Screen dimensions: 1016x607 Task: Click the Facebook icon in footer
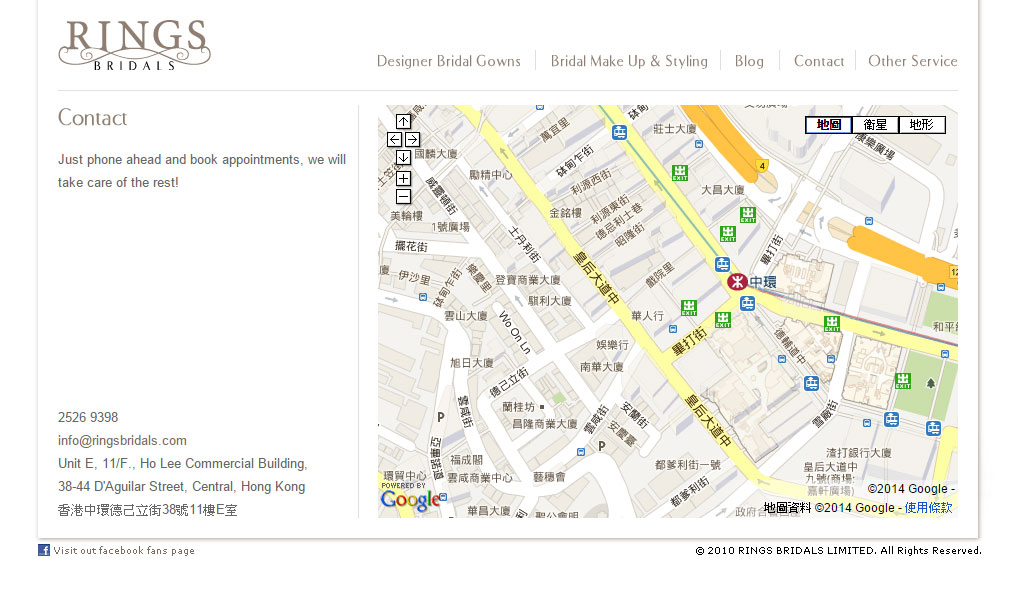(44, 550)
